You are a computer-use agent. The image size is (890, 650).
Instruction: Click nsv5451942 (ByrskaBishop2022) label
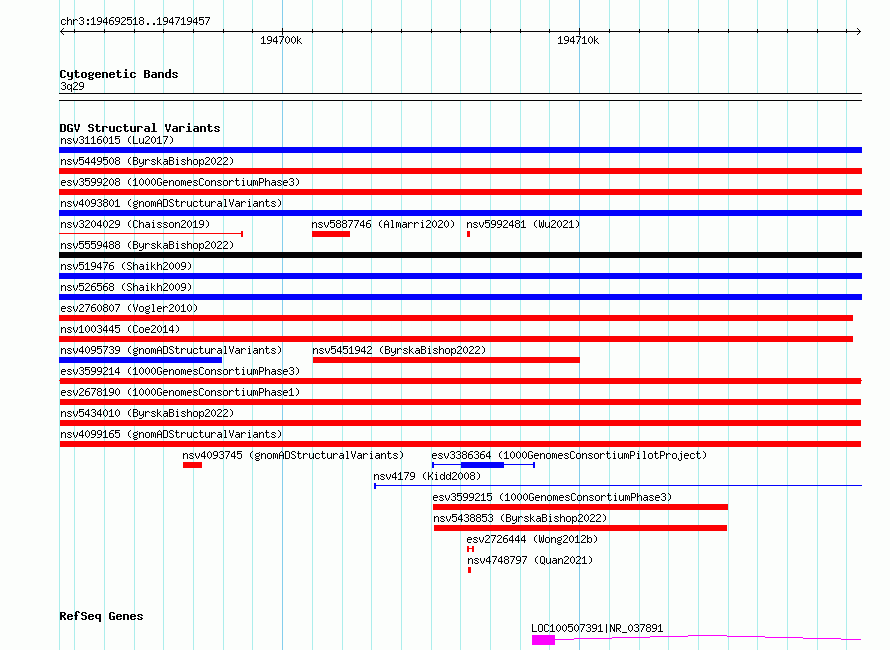pos(399,350)
